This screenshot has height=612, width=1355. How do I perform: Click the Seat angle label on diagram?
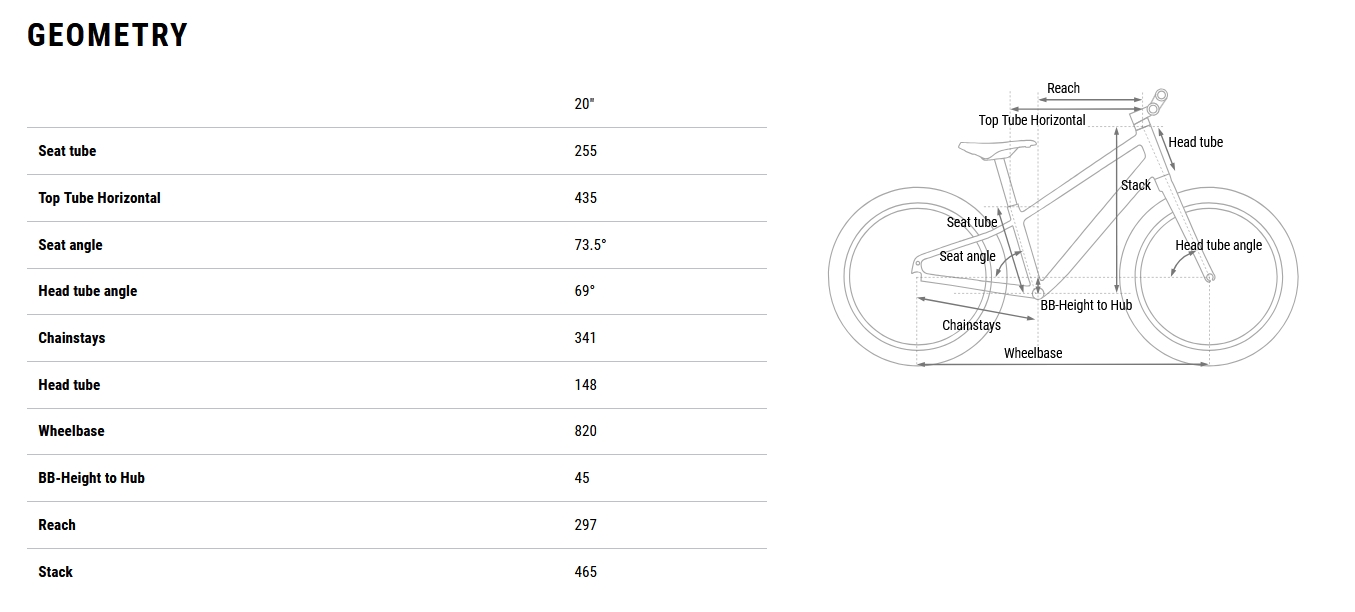967,256
